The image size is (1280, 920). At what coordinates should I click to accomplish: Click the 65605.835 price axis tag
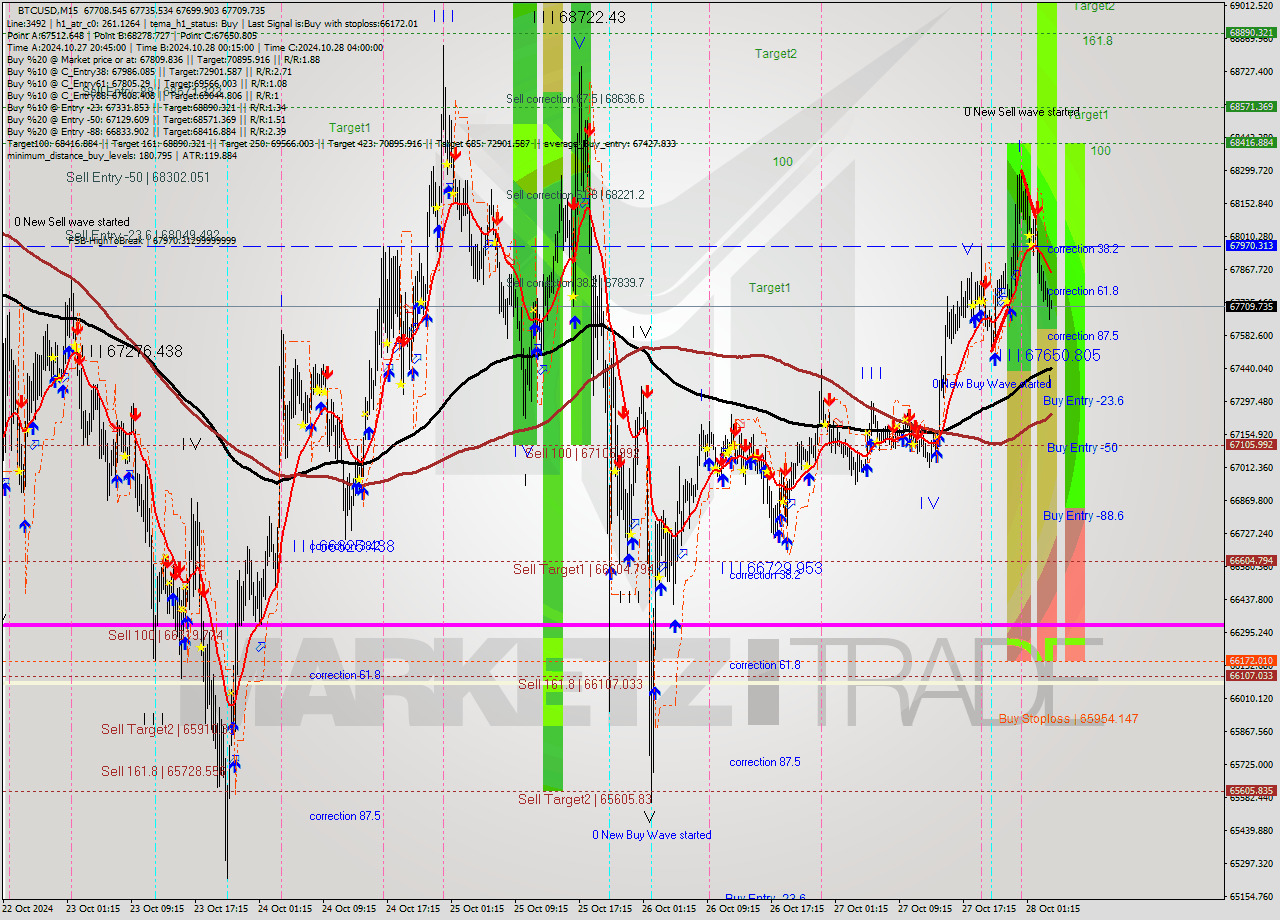tap(1251, 791)
